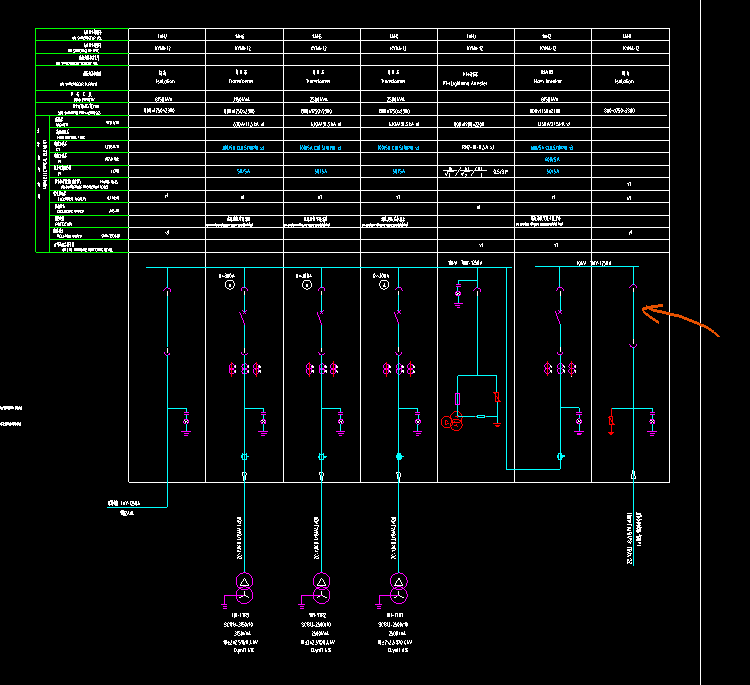Click the cable termination symbol on the rightmost feeder
The width and height of the screenshot is (750, 685).
[633, 475]
